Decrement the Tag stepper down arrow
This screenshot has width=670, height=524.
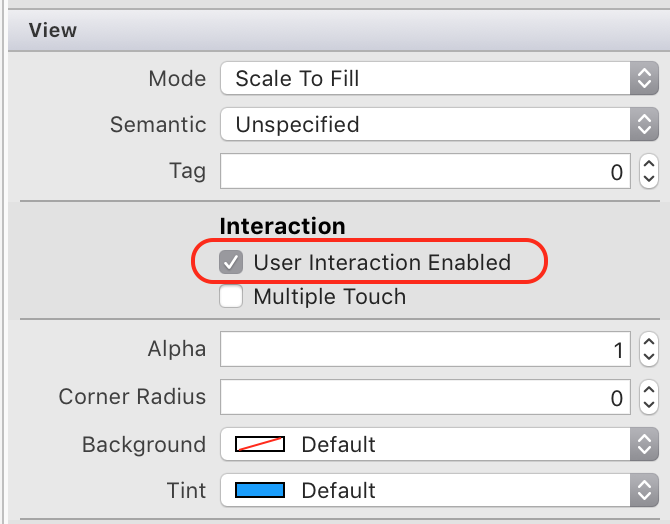648,178
